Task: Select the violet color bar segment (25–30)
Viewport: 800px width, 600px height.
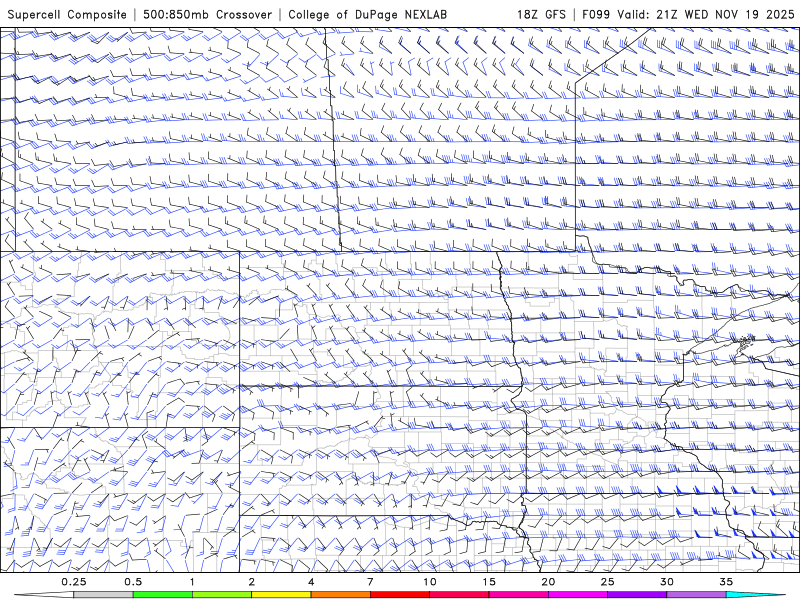Action: click(637, 595)
